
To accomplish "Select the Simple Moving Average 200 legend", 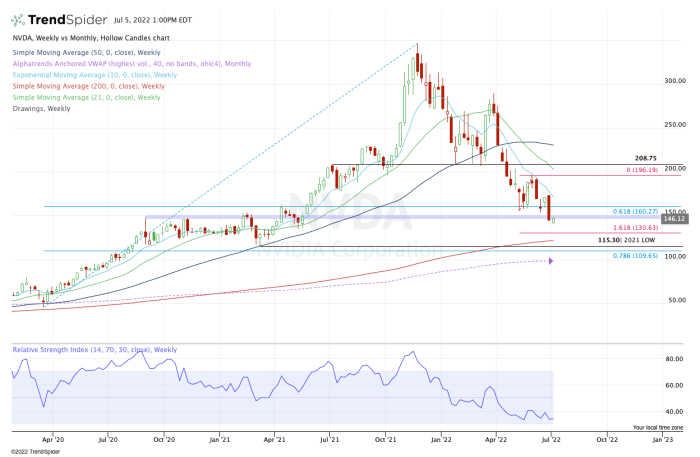I will tap(85, 85).
